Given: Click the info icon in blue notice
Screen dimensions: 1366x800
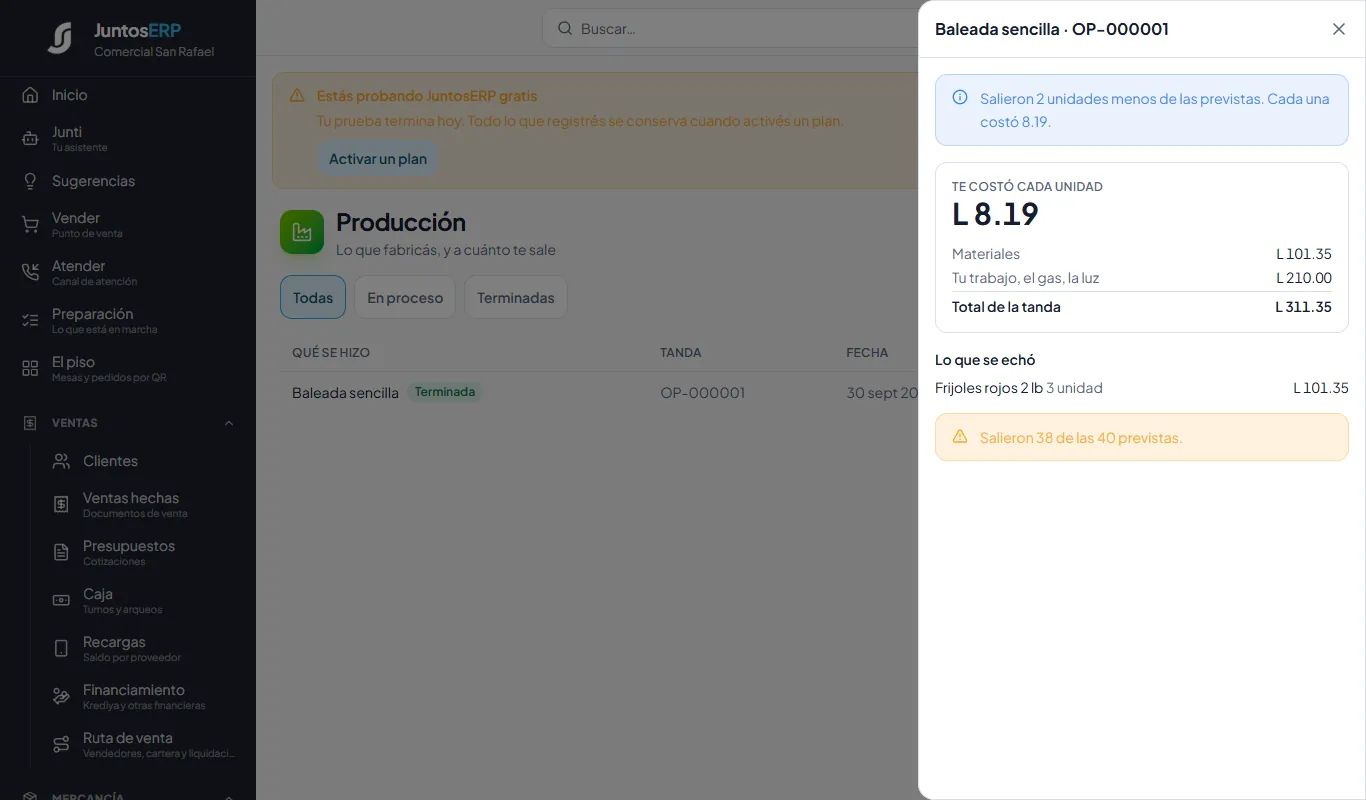Looking at the screenshot, I should (960, 97).
